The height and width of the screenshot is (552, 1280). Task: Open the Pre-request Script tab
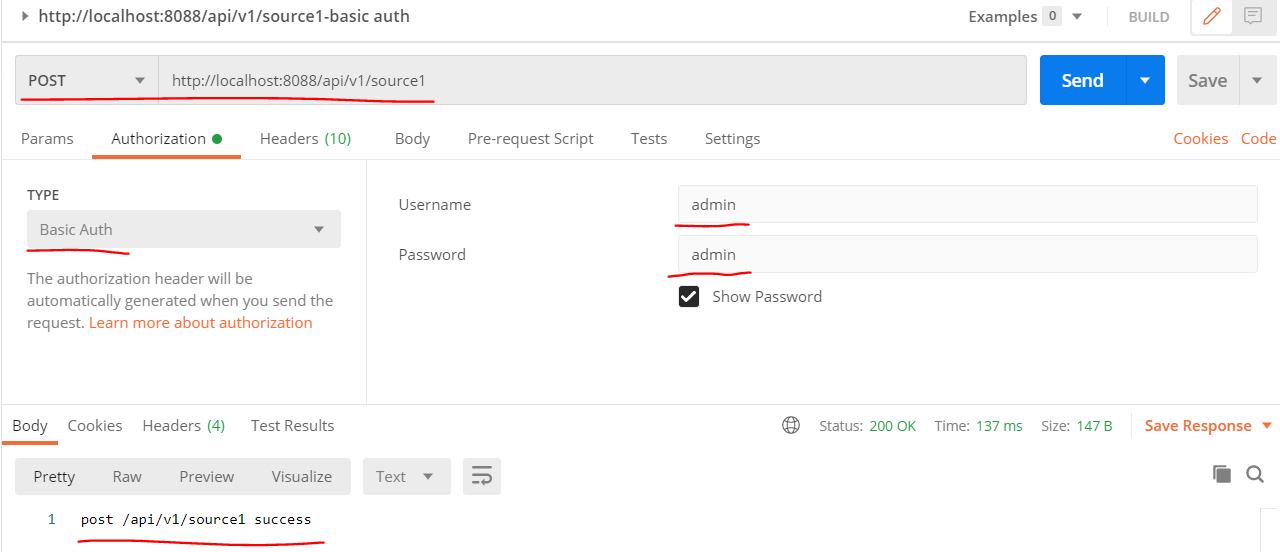pos(530,139)
